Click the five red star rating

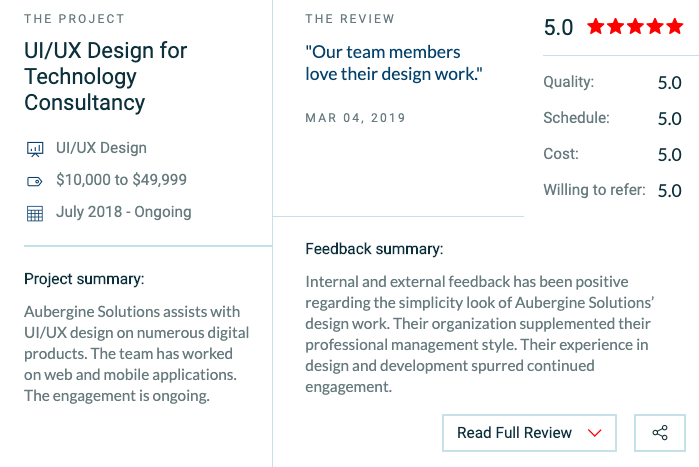(x=635, y=27)
